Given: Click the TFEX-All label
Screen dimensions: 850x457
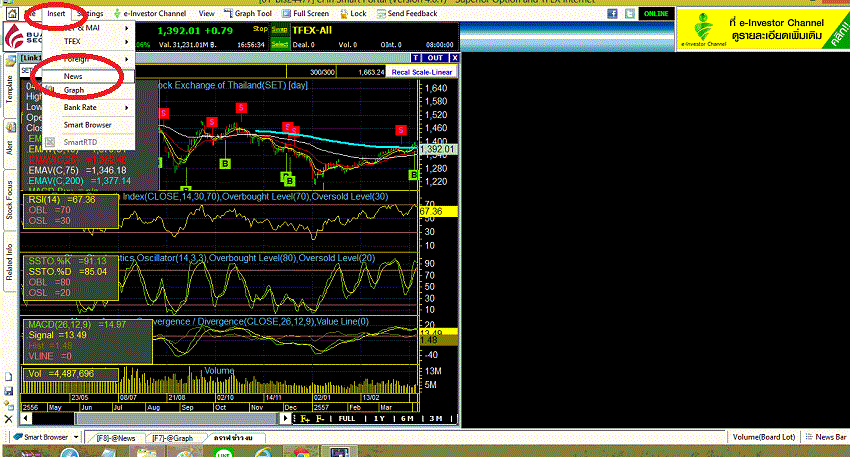Looking at the screenshot, I should [312, 30].
